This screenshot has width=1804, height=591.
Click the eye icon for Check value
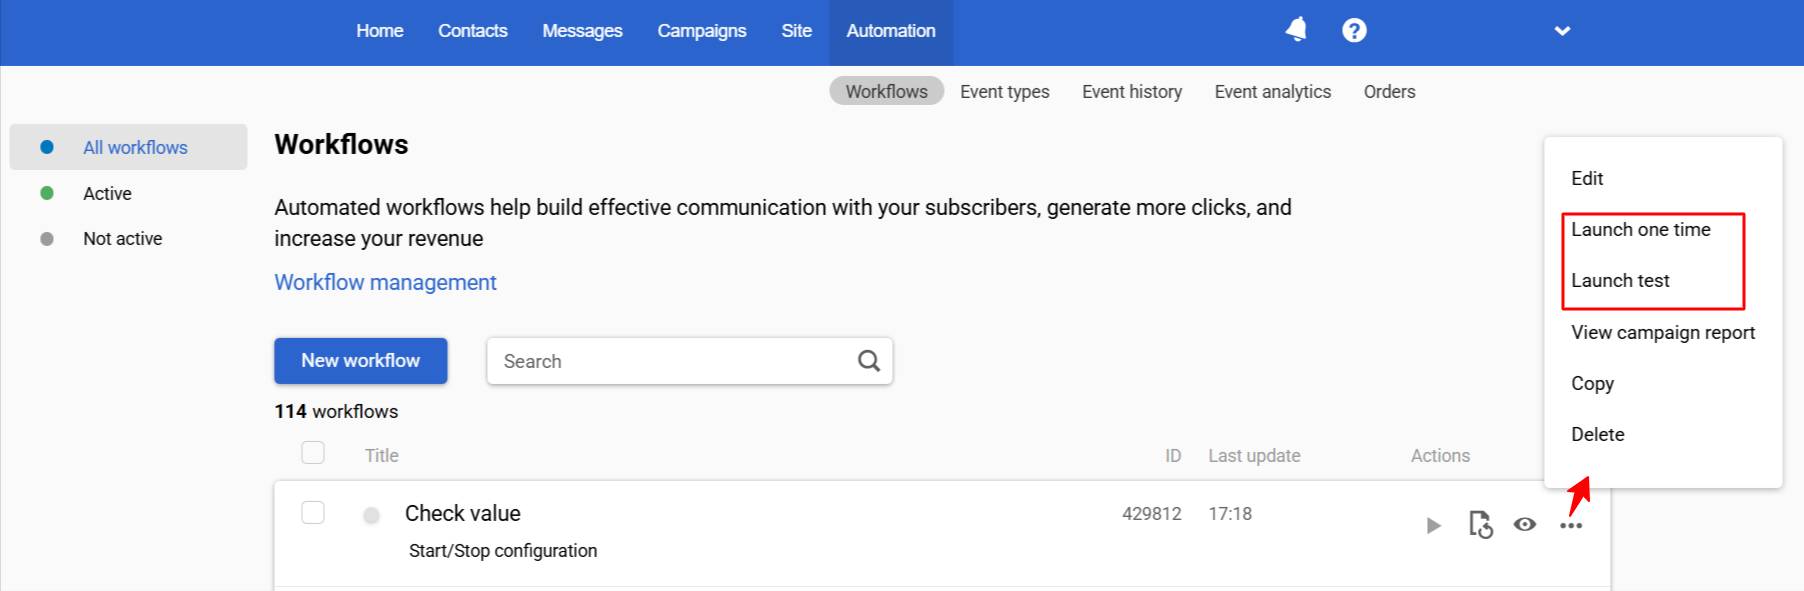pyautogui.click(x=1525, y=524)
